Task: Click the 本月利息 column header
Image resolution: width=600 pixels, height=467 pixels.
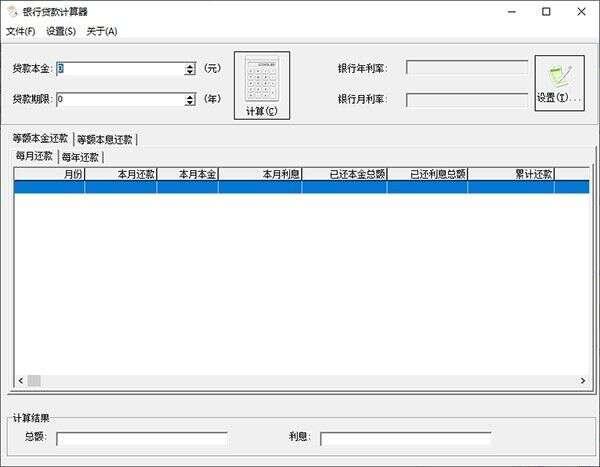Action: coord(261,174)
